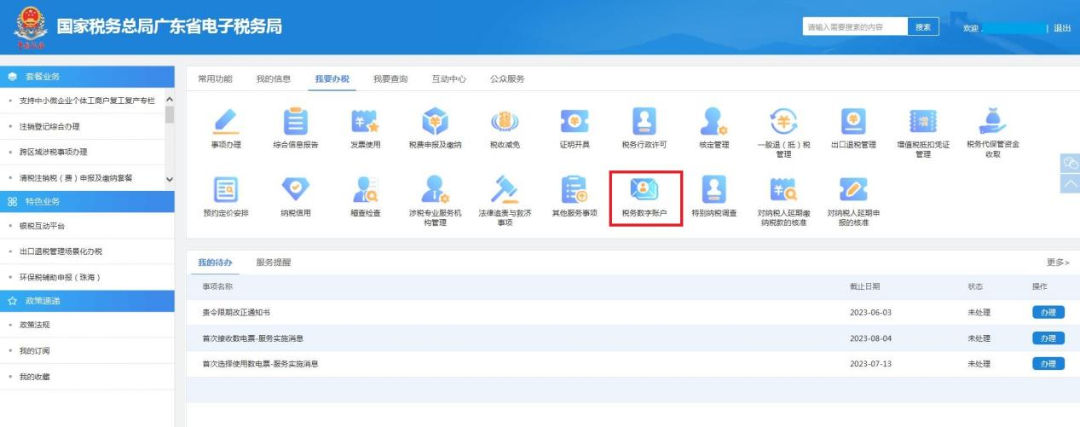Image resolution: width=1080 pixels, height=427 pixels.
Task: Open 税费申报及缴纳 icon
Action: (x=435, y=122)
